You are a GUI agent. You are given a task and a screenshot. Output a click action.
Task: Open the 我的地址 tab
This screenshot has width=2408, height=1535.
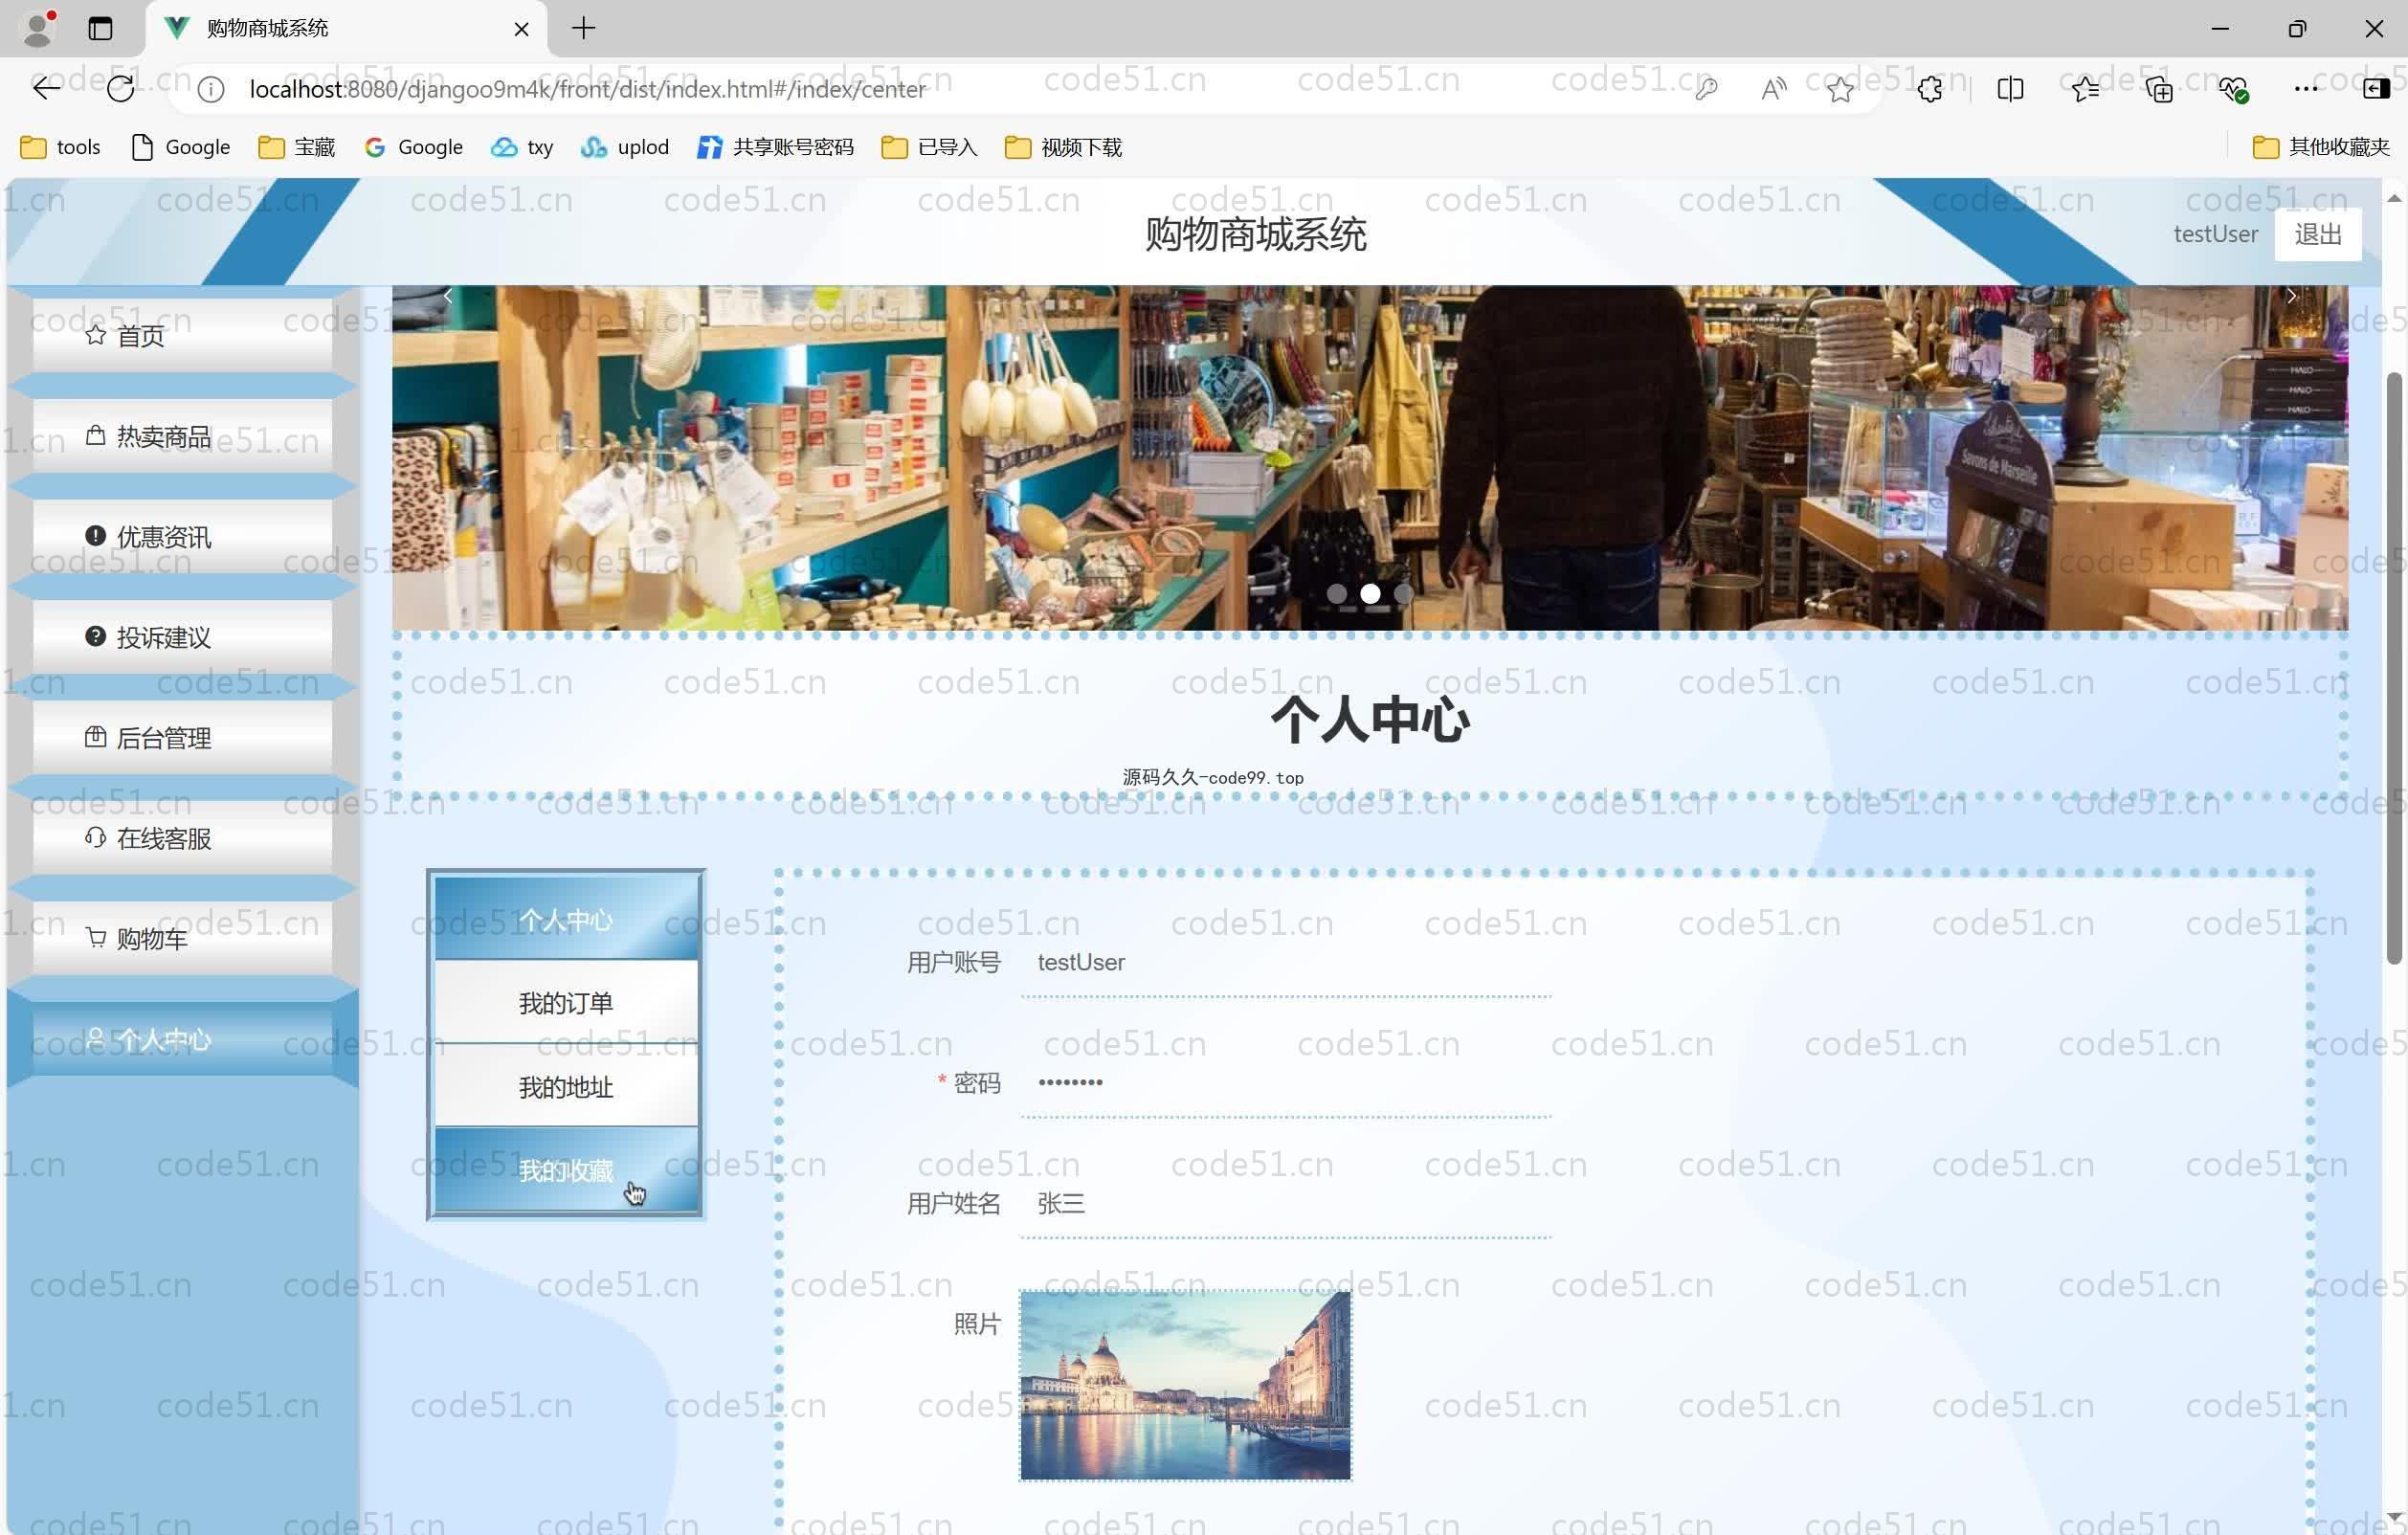(x=566, y=1086)
